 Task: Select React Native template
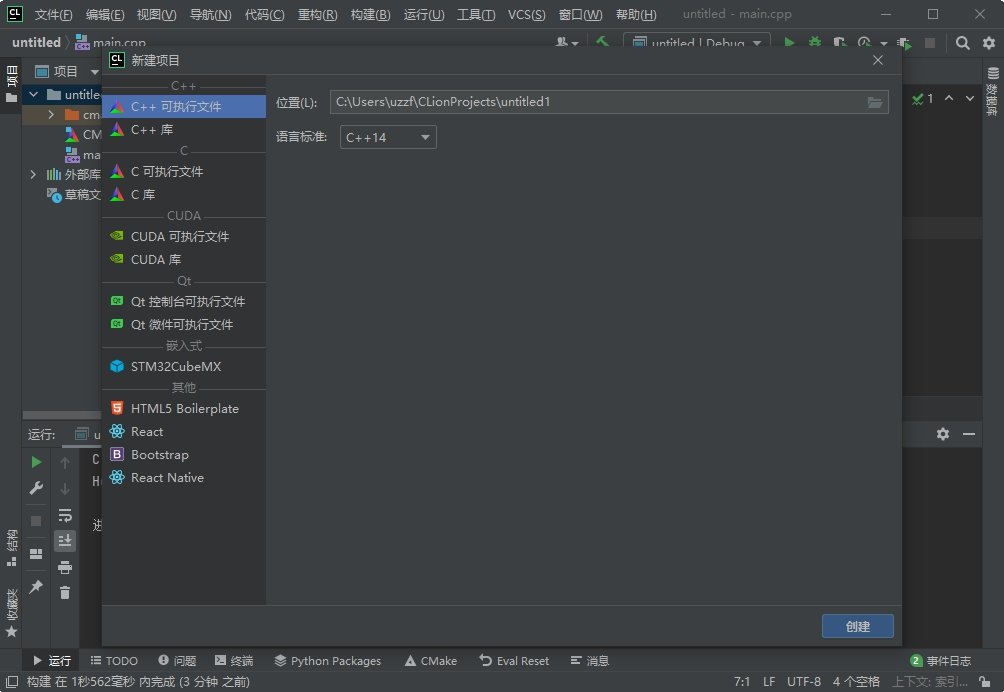click(184, 478)
